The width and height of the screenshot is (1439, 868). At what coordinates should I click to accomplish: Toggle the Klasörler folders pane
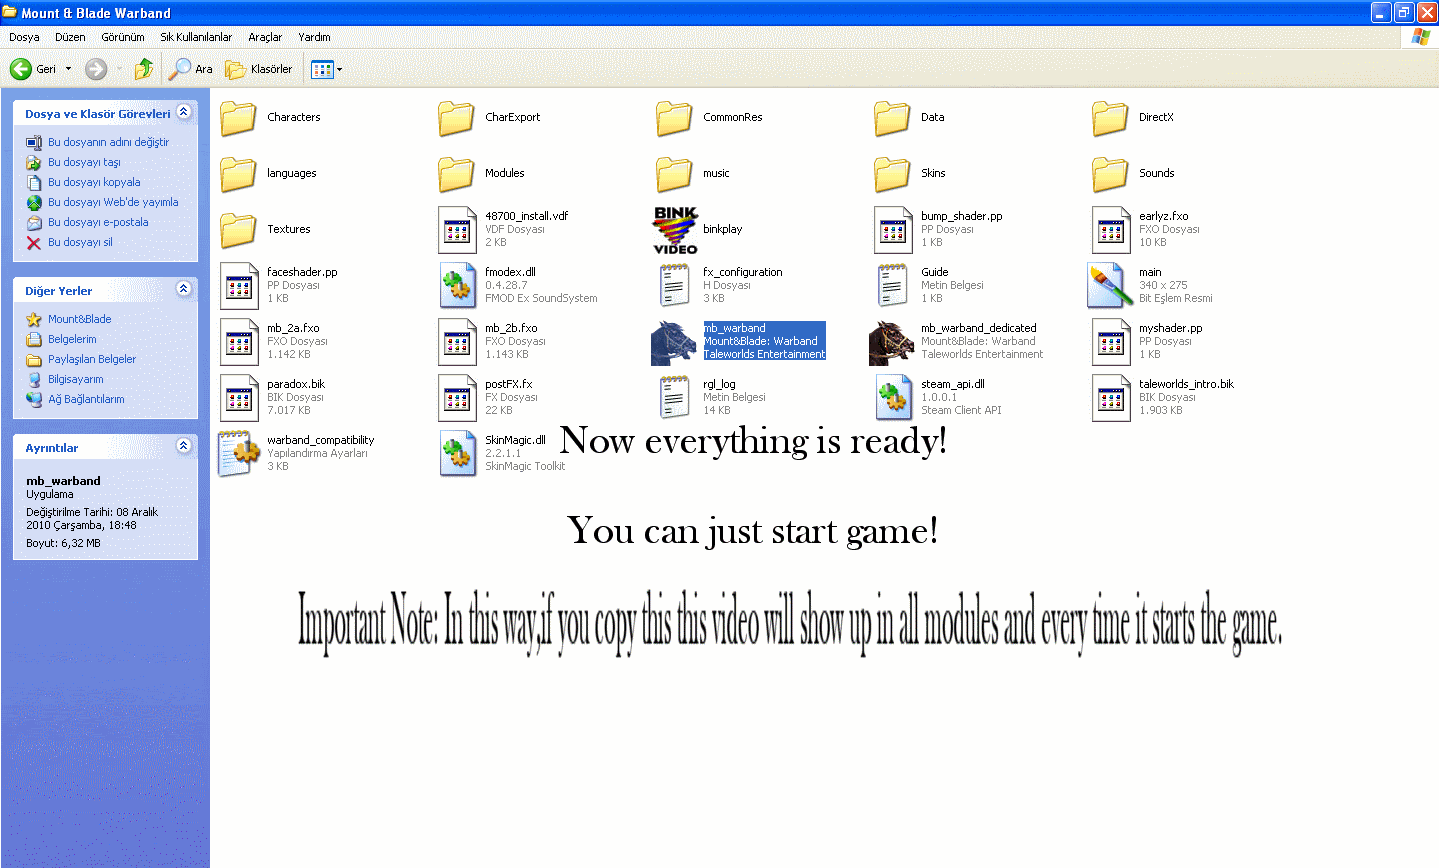coord(259,69)
